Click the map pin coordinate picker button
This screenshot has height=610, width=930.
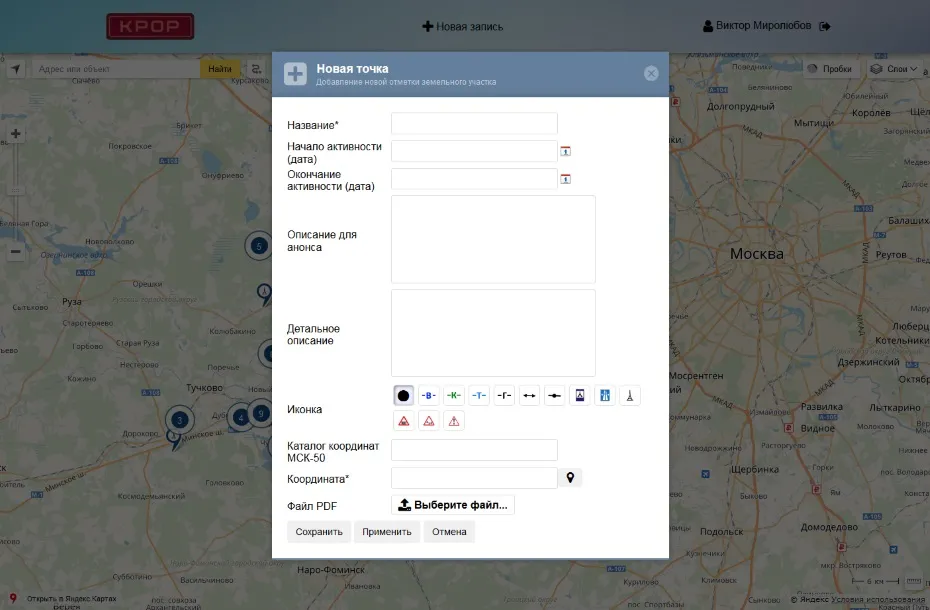click(x=570, y=478)
